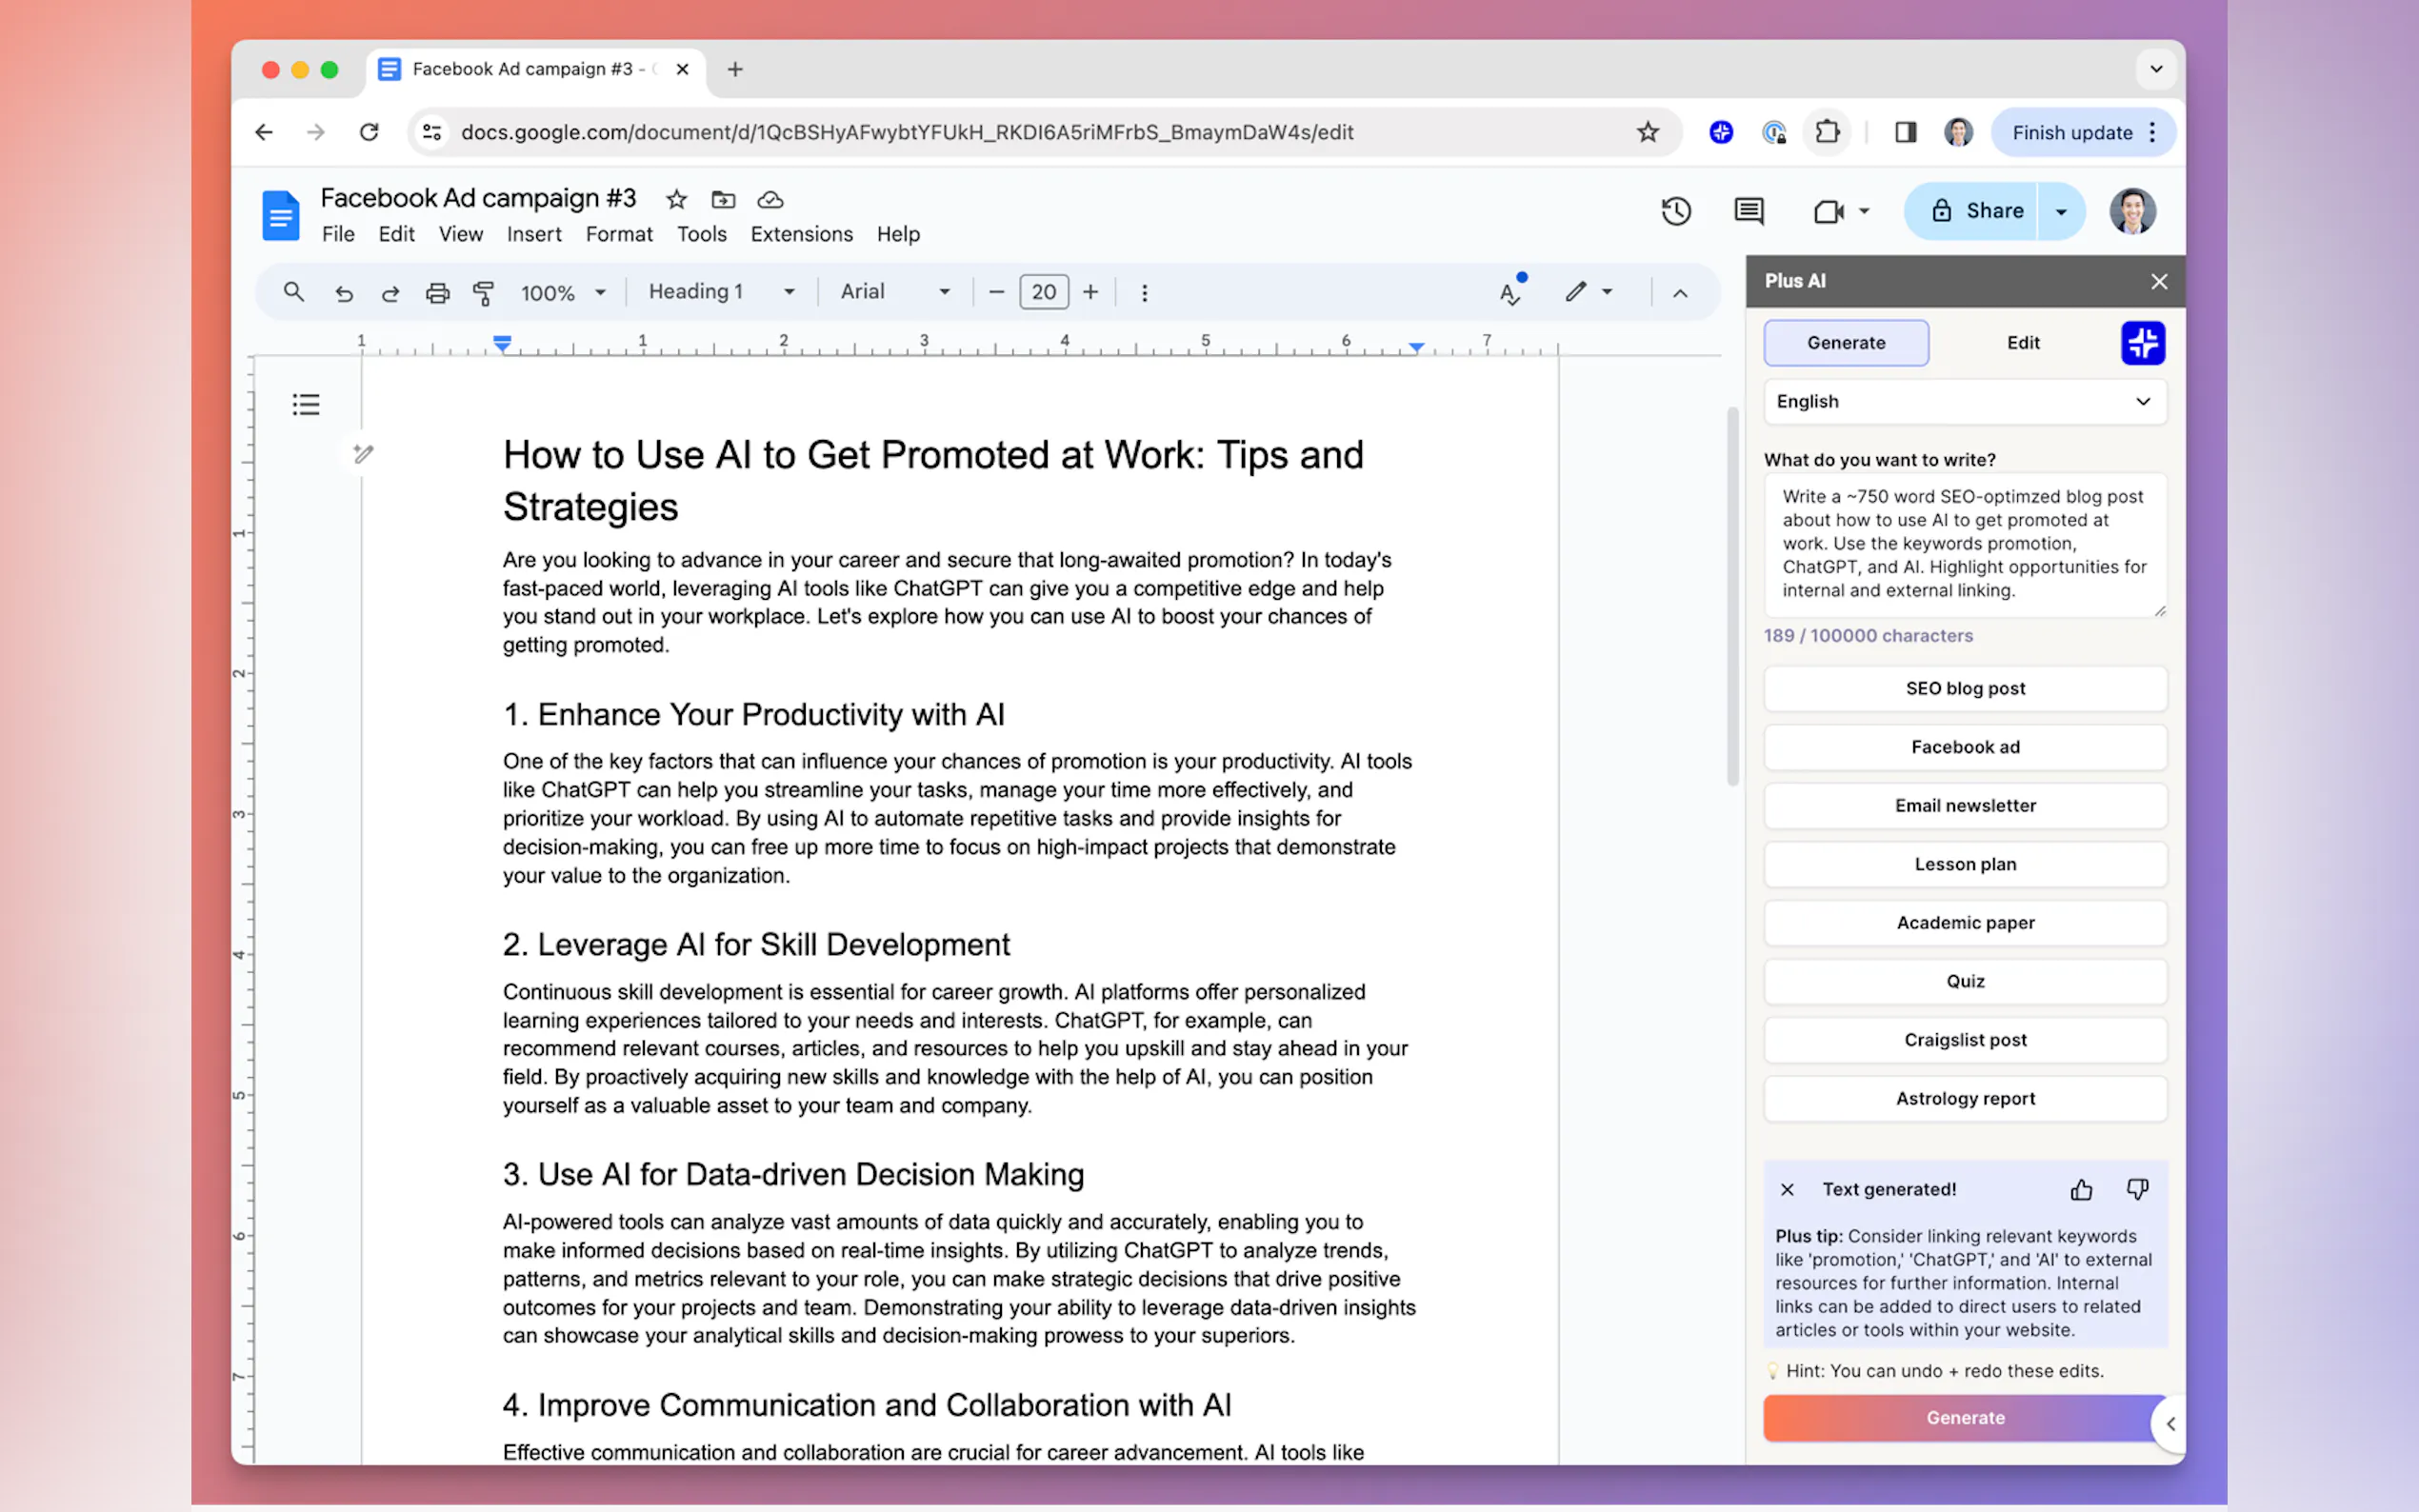Open the Help menu
Viewport: 2419px width, 1512px height.
point(898,234)
